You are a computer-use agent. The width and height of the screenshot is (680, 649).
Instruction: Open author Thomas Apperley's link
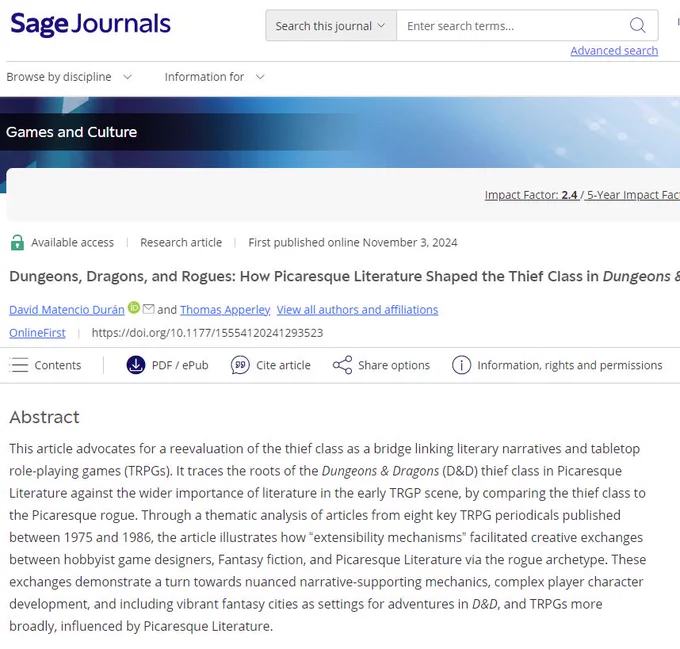tap(225, 310)
